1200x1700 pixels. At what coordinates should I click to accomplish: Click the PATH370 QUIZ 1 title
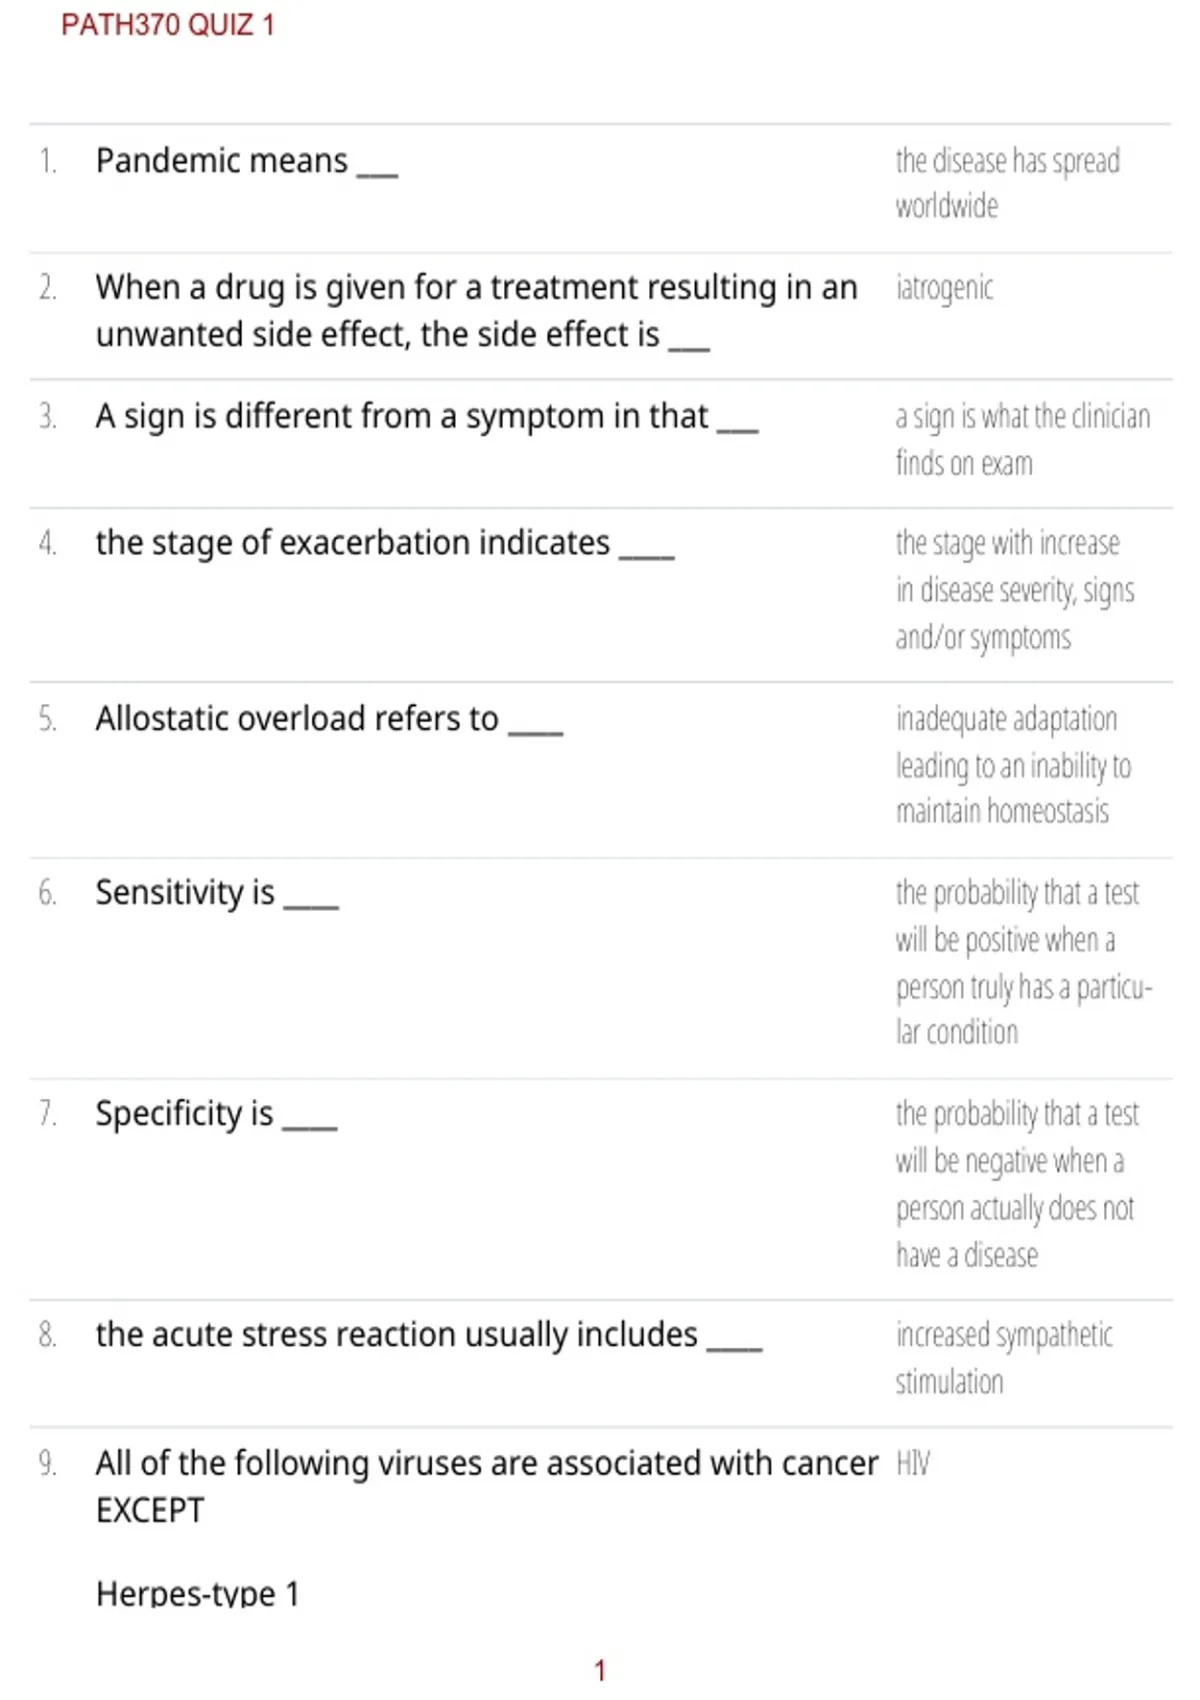pos(167,25)
